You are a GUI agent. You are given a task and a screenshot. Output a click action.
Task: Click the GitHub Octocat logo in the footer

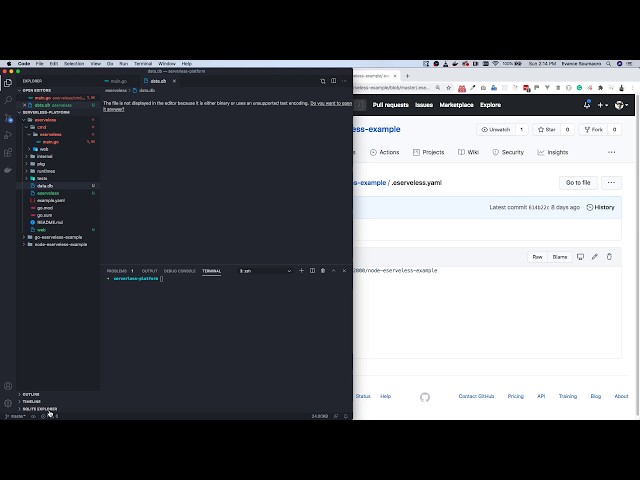click(425, 397)
